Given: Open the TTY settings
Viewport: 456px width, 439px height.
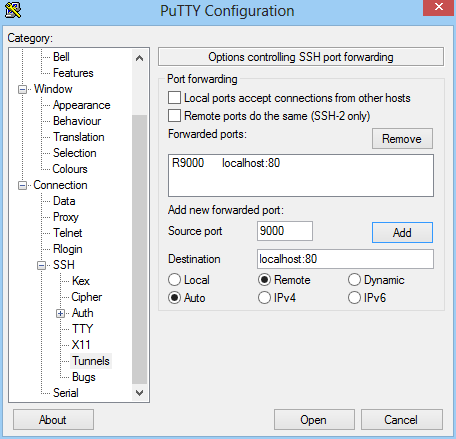Looking at the screenshot, I should [x=82, y=329].
